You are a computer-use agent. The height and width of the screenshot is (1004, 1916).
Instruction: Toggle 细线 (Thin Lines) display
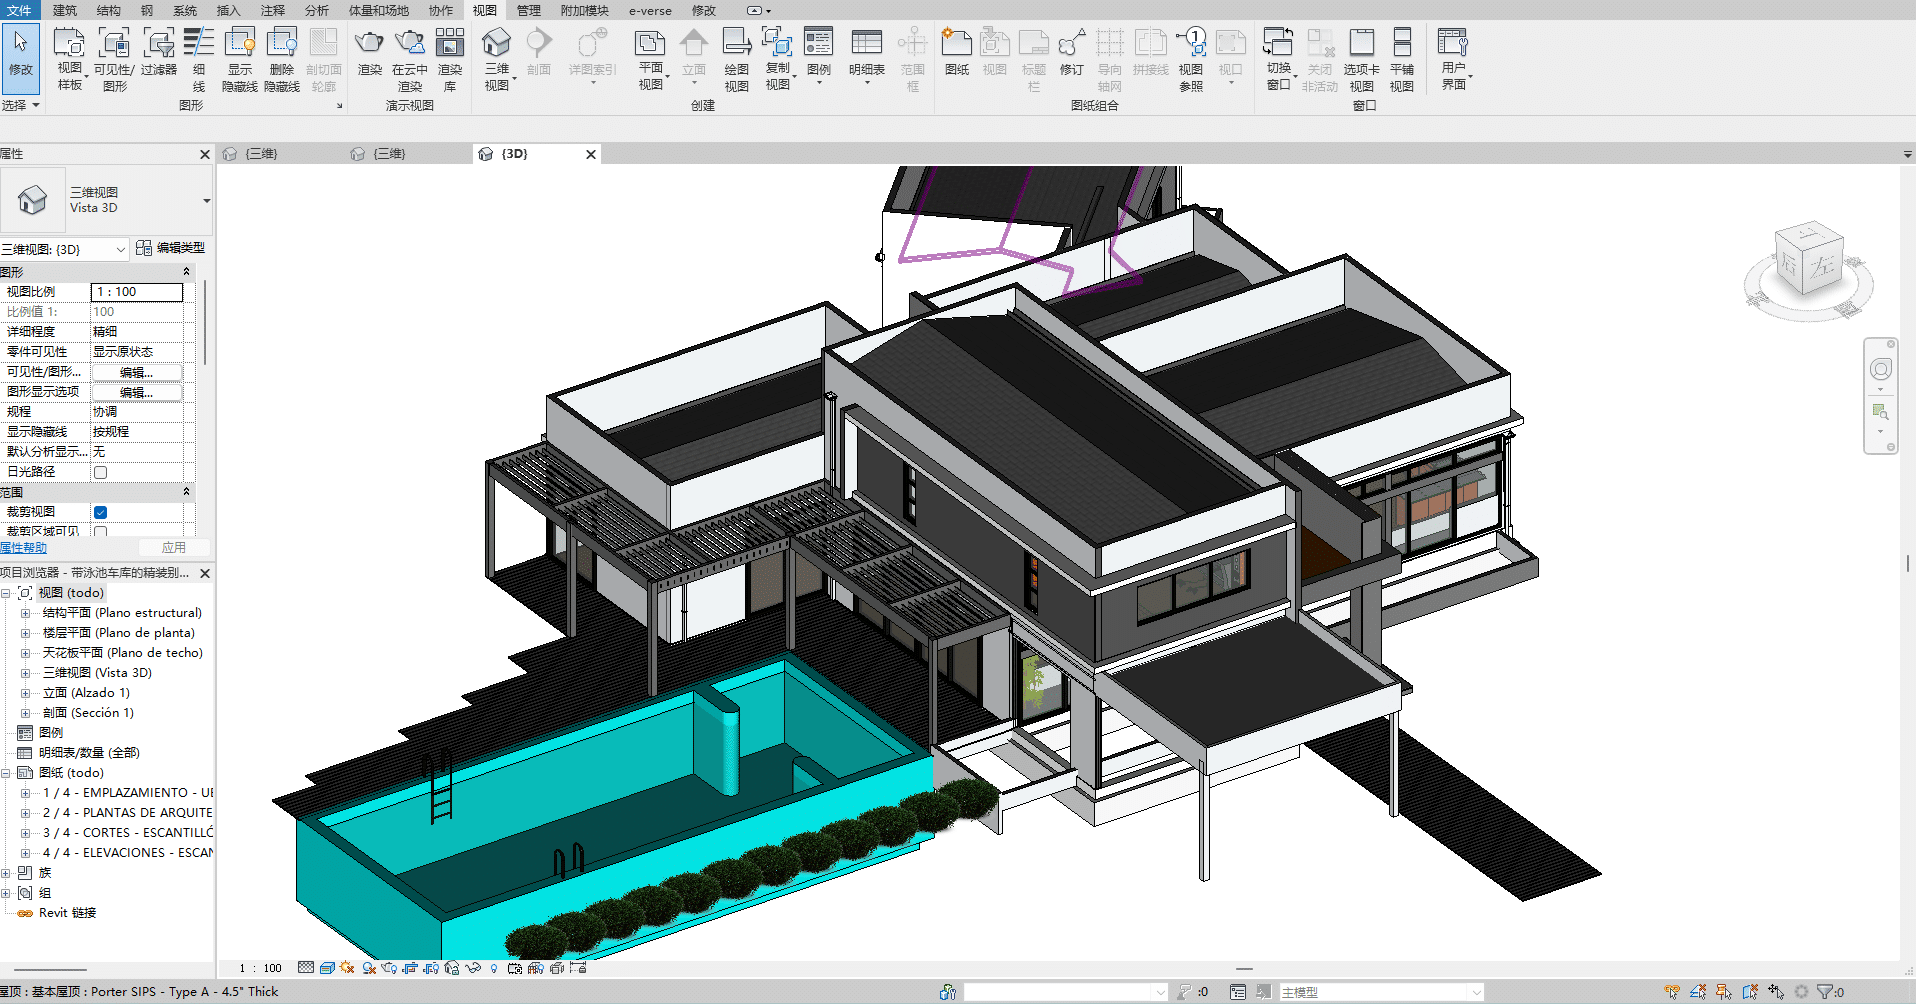click(x=198, y=58)
